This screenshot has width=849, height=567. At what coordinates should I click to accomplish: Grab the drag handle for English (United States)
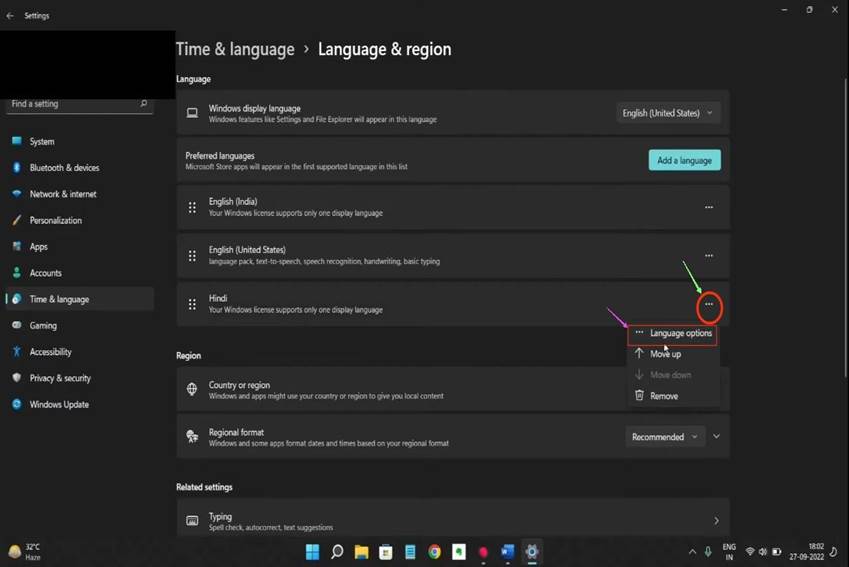pyautogui.click(x=192, y=256)
